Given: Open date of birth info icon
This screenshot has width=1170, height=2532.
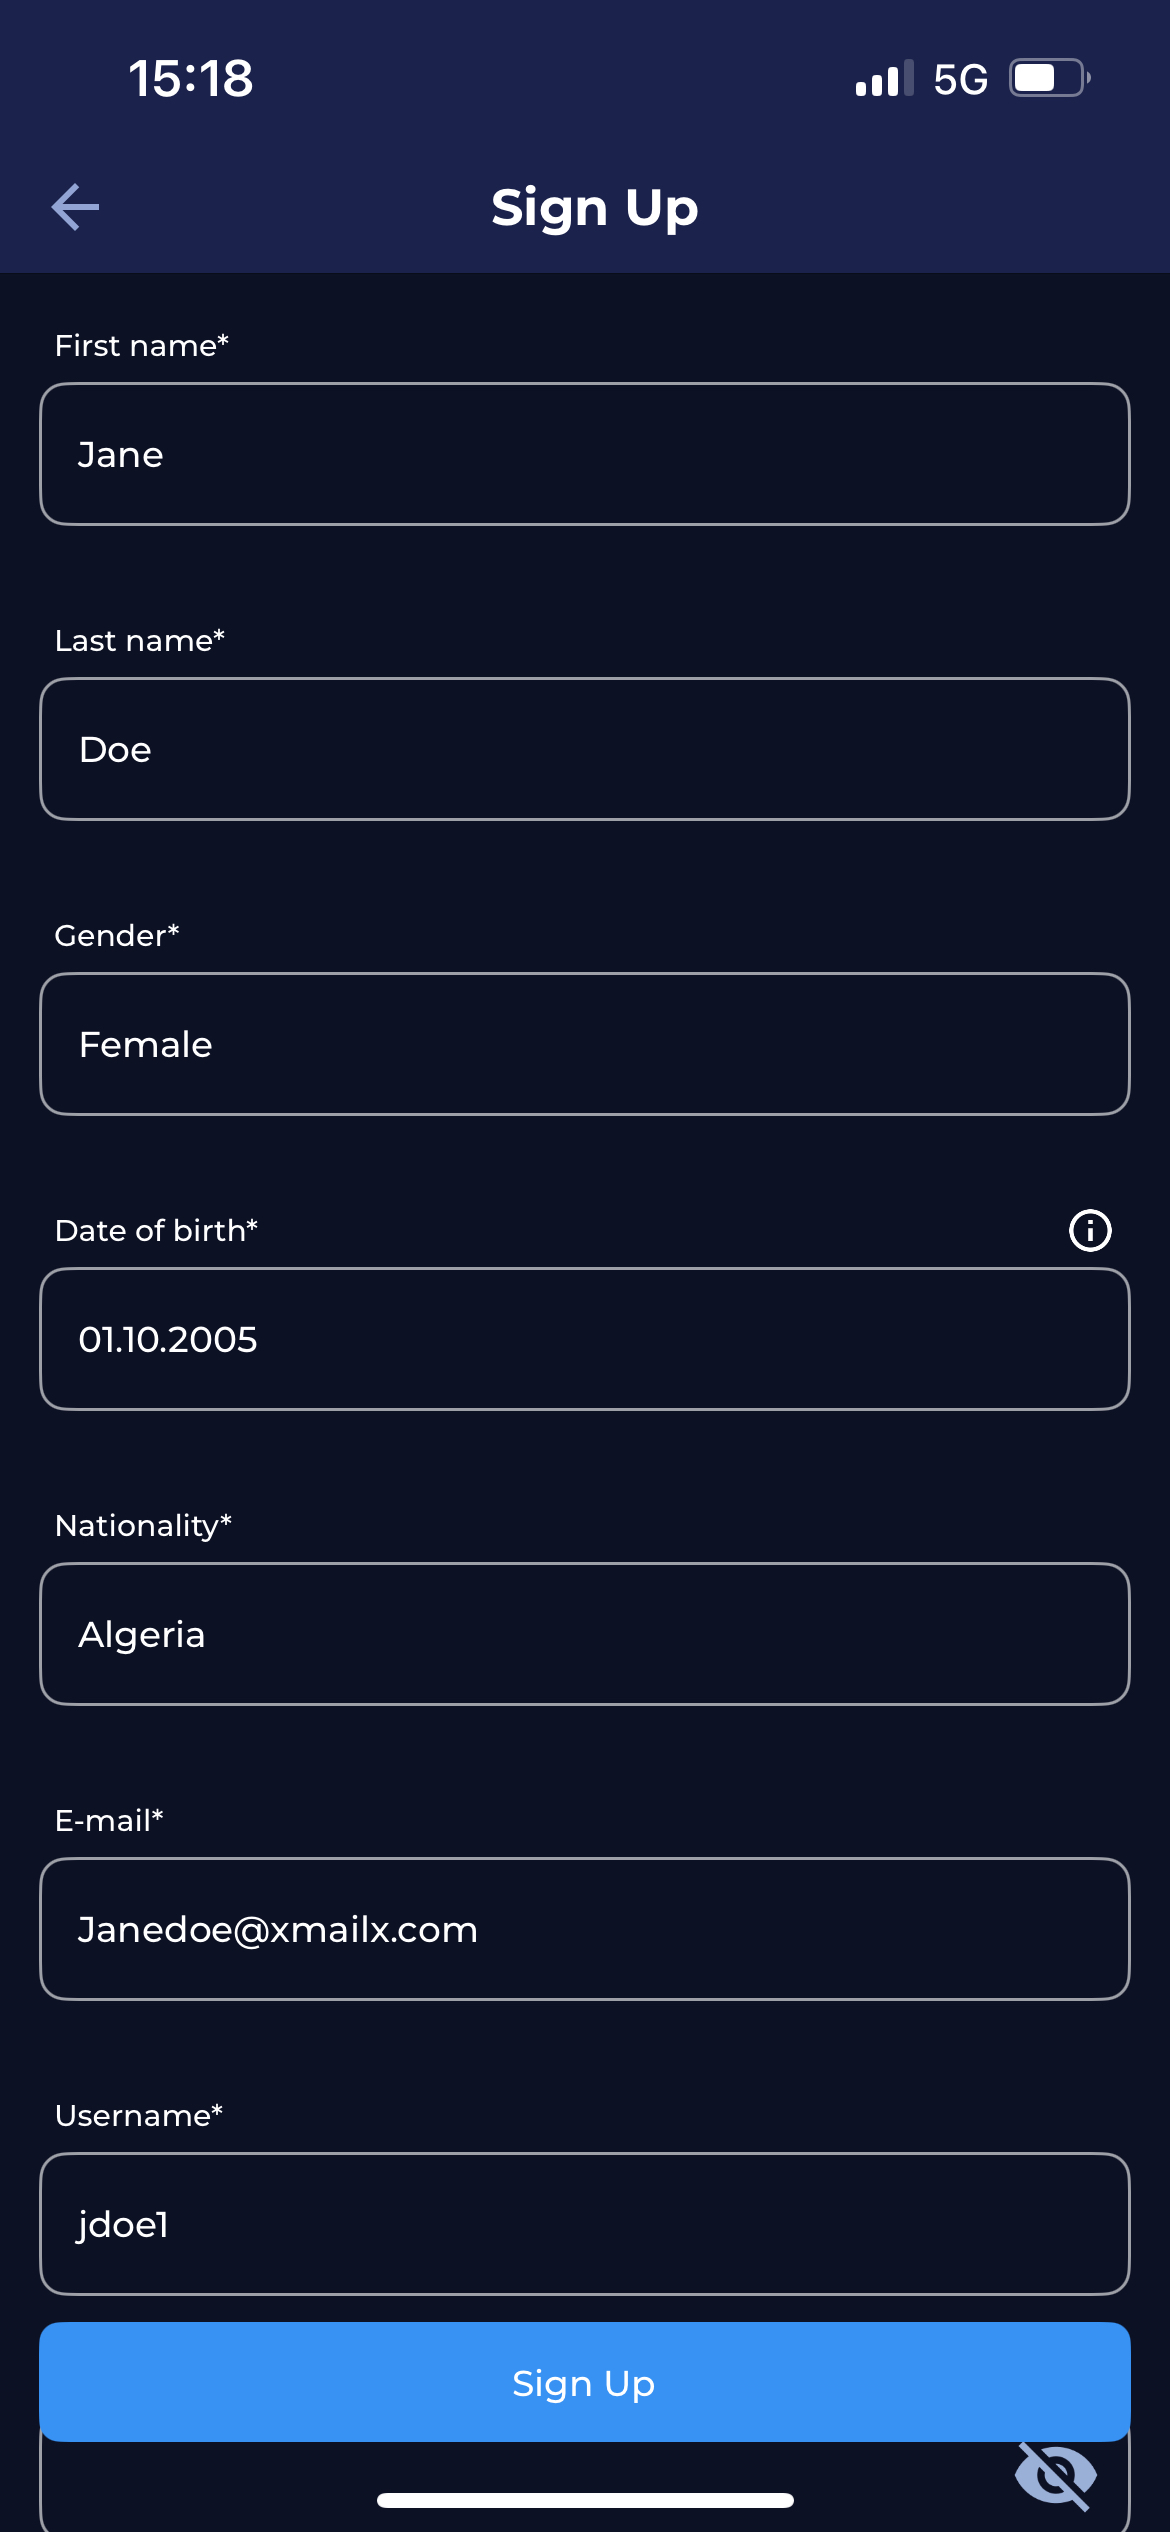Looking at the screenshot, I should coord(1090,1230).
